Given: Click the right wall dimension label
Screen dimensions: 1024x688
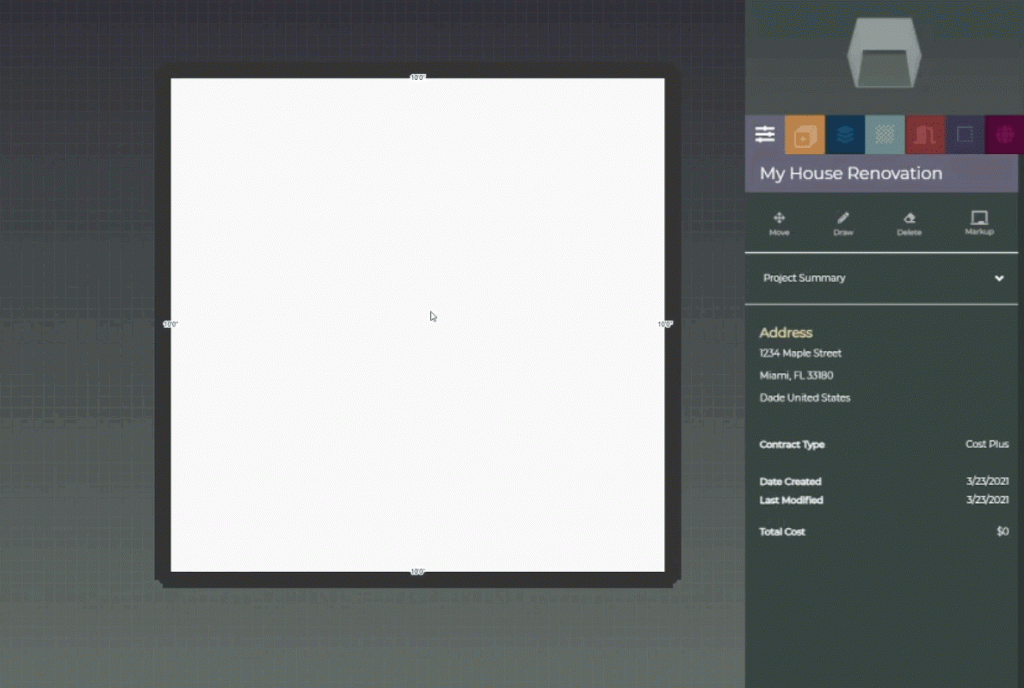Looking at the screenshot, I should [x=665, y=324].
